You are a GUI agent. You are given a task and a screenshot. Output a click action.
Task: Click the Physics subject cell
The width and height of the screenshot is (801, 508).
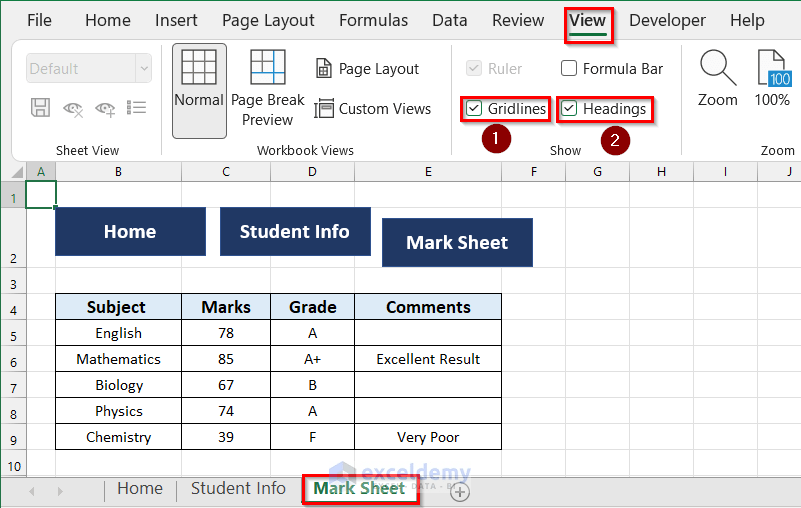(119, 411)
